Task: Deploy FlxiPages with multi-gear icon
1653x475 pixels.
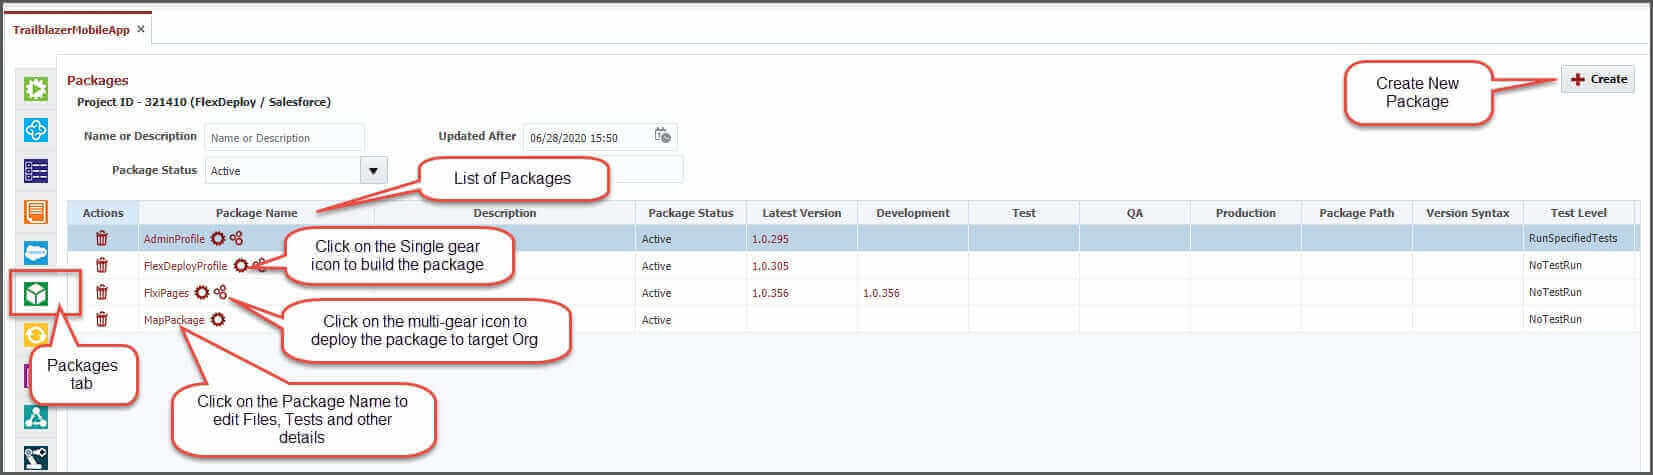Action: 220,292
